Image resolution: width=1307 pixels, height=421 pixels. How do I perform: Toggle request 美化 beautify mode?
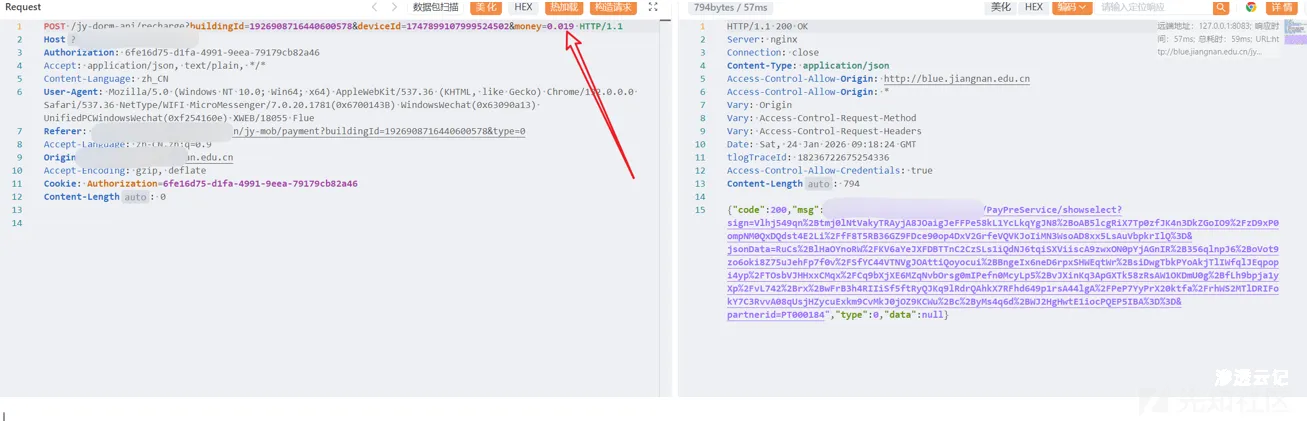pos(486,7)
